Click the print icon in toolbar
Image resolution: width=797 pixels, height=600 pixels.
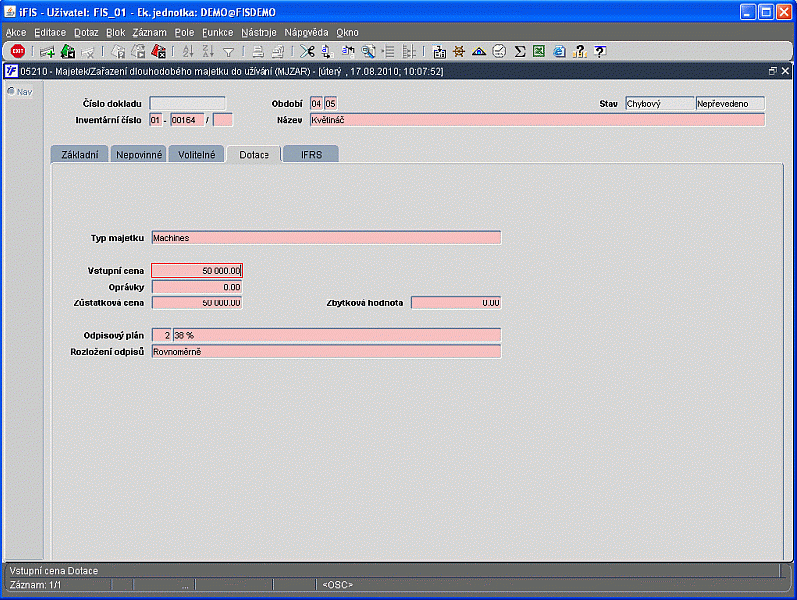coord(258,51)
